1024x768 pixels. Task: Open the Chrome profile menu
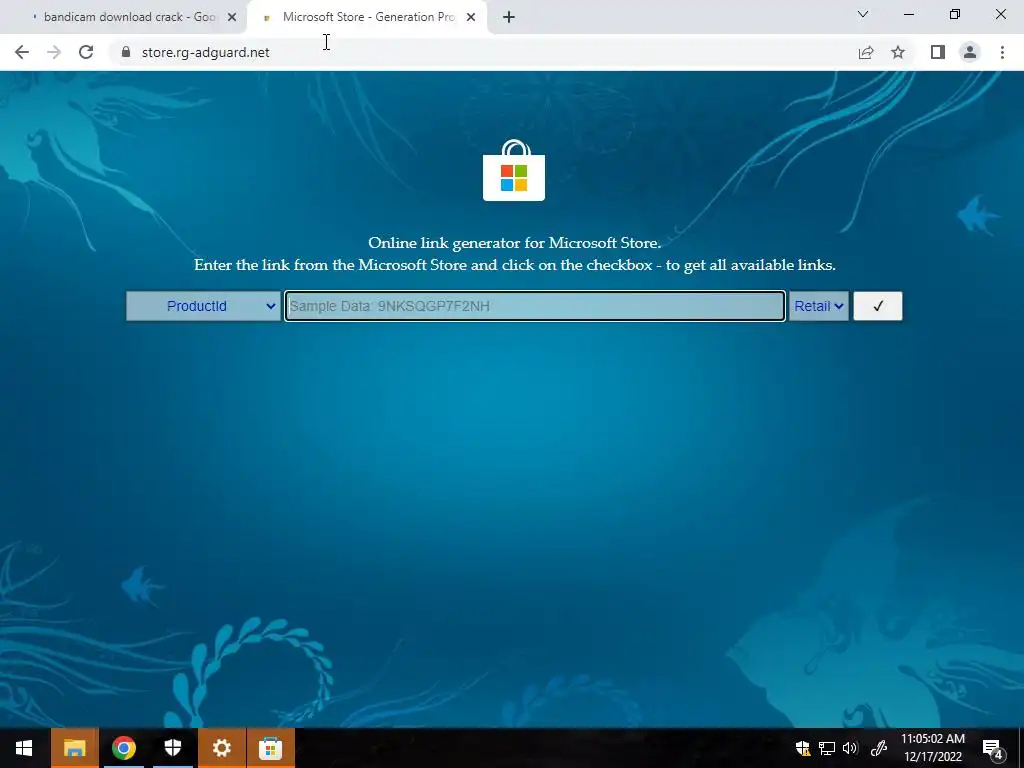click(970, 52)
